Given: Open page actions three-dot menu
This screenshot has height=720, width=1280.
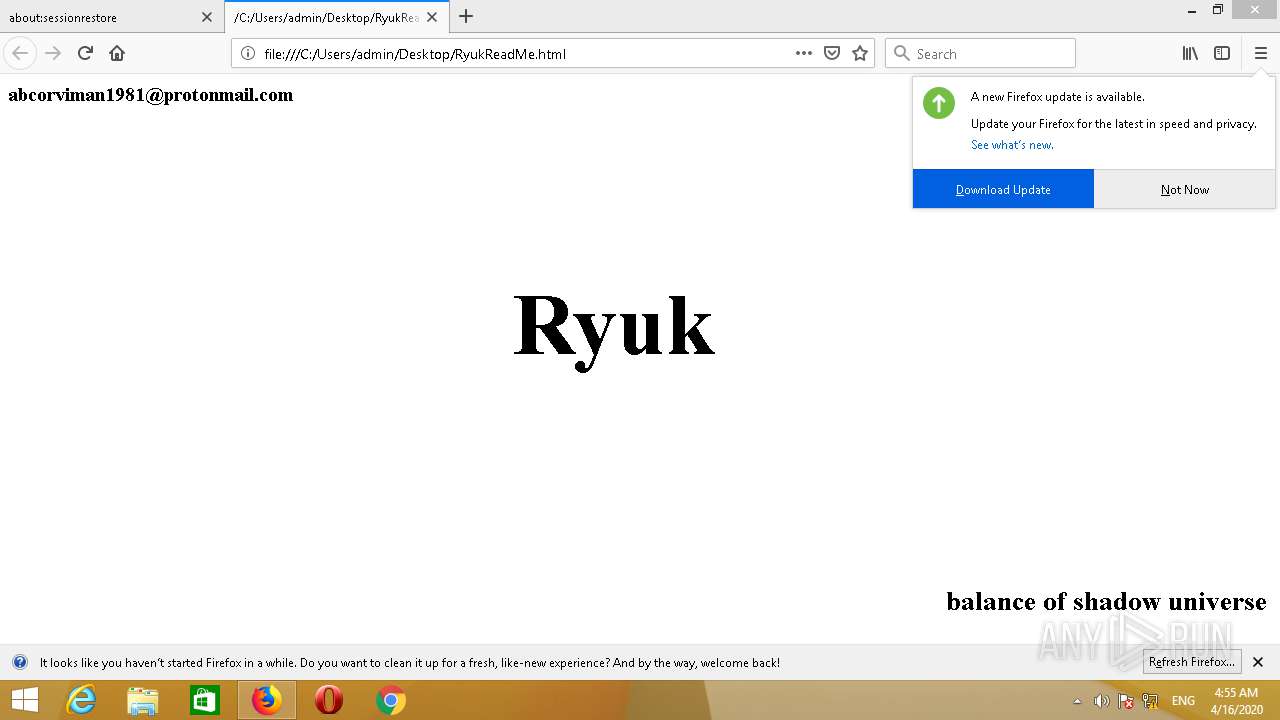Looking at the screenshot, I should pos(804,53).
